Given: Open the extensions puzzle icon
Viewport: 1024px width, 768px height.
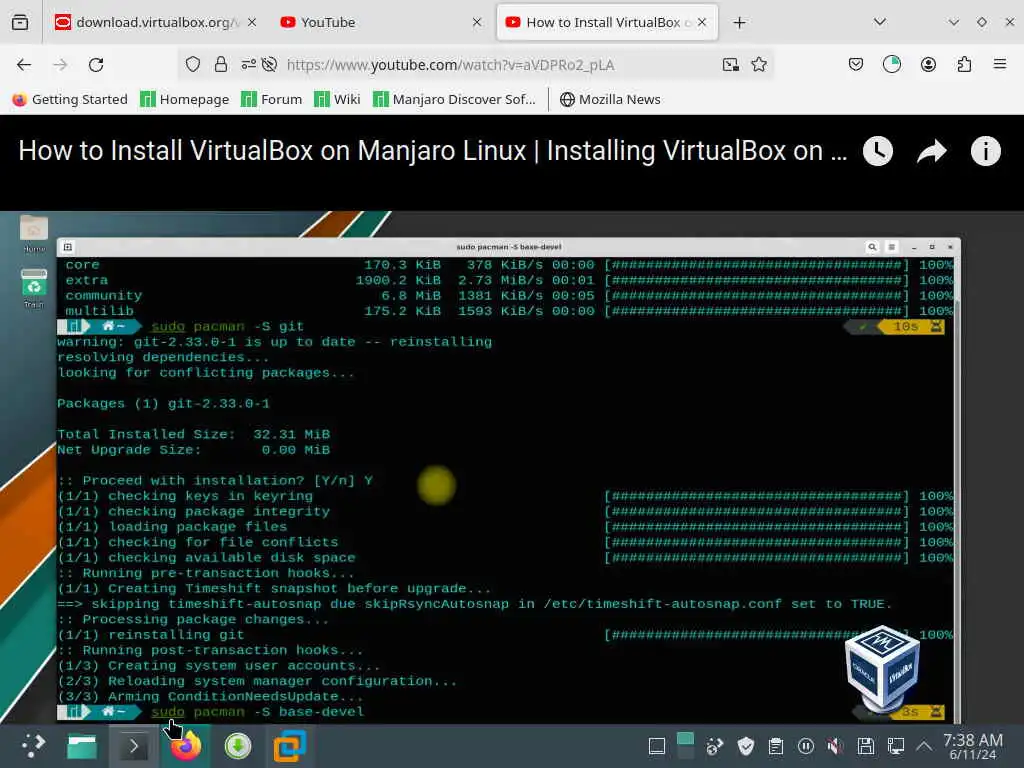Looking at the screenshot, I should [x=964, y=65].
